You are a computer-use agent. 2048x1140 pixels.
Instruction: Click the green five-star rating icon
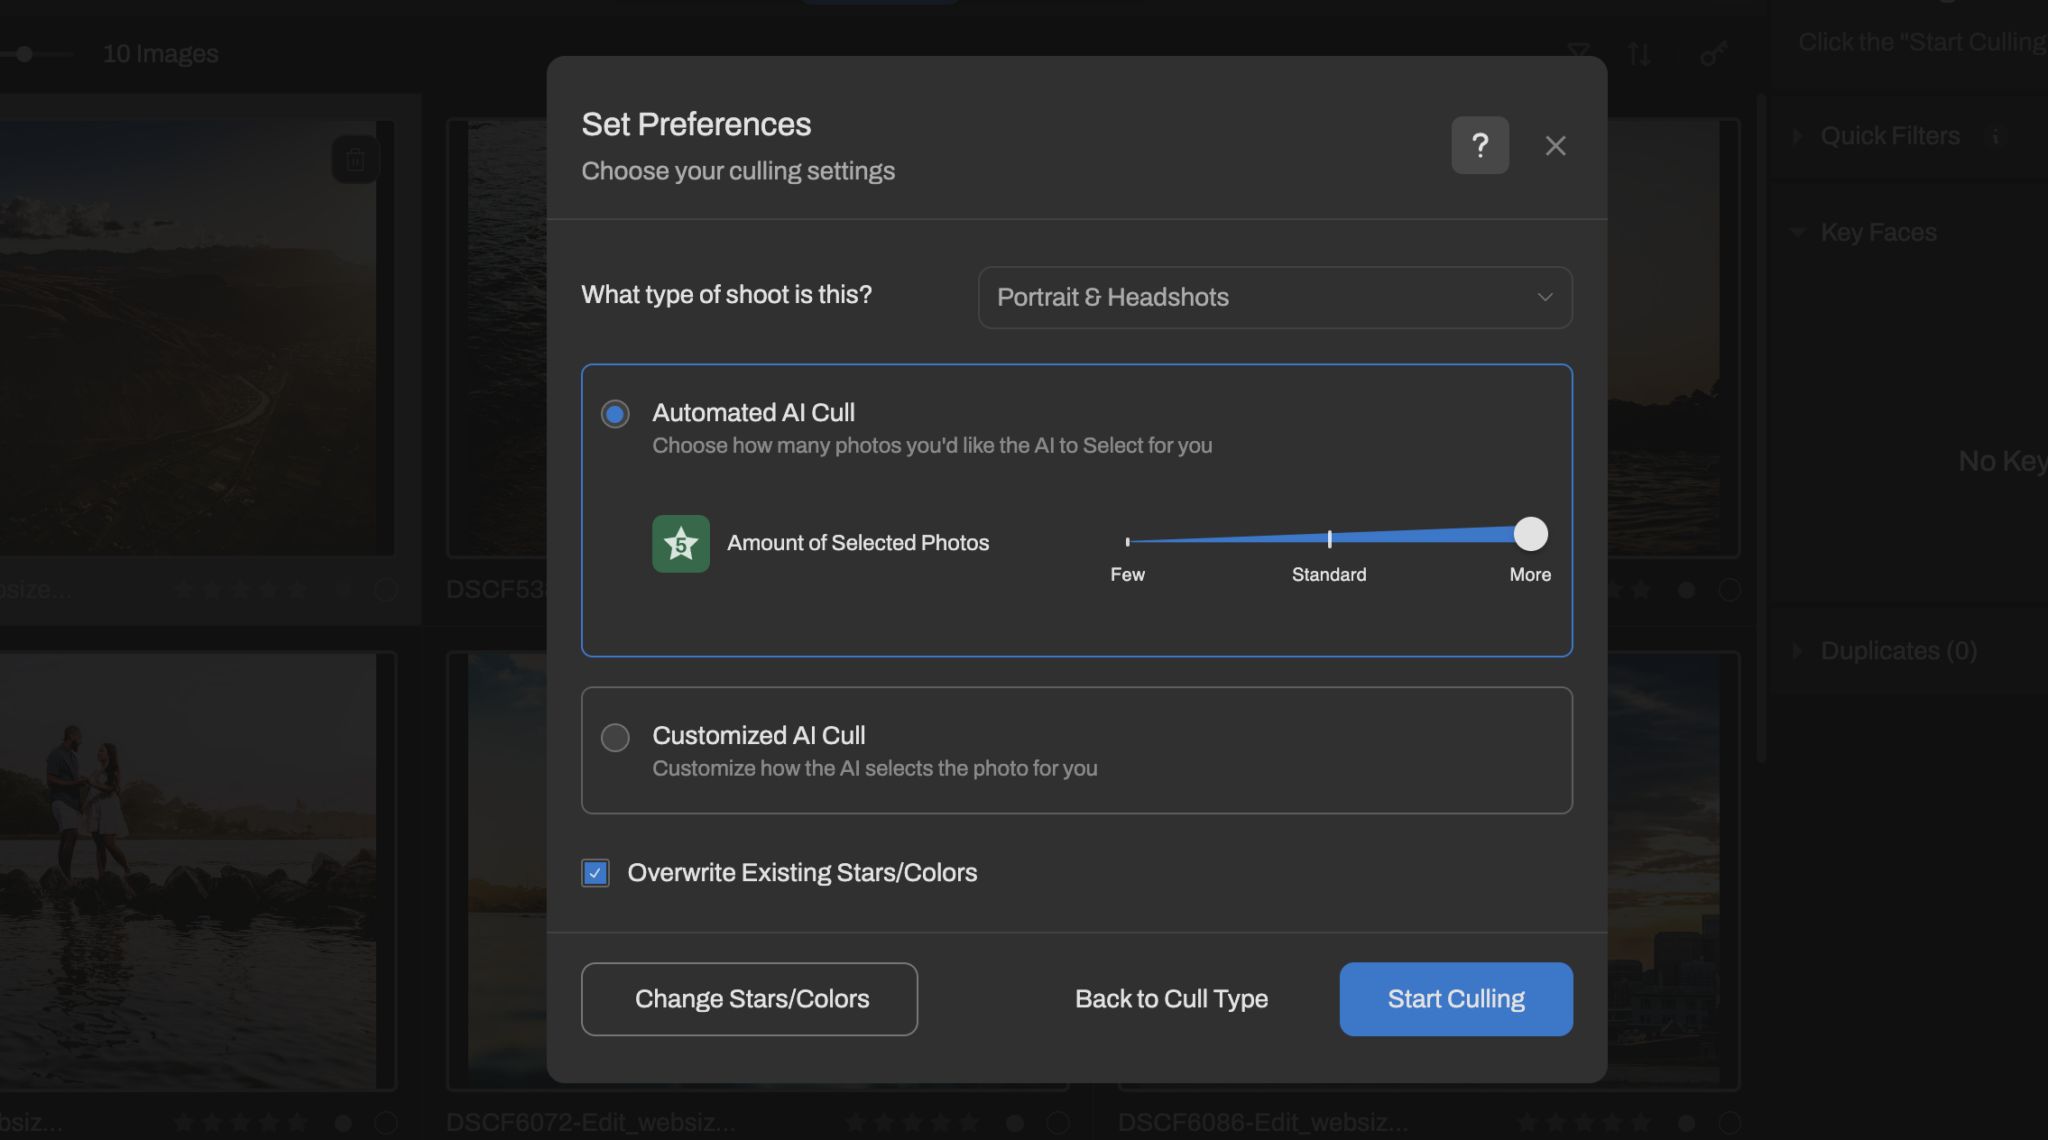(681, 543)
